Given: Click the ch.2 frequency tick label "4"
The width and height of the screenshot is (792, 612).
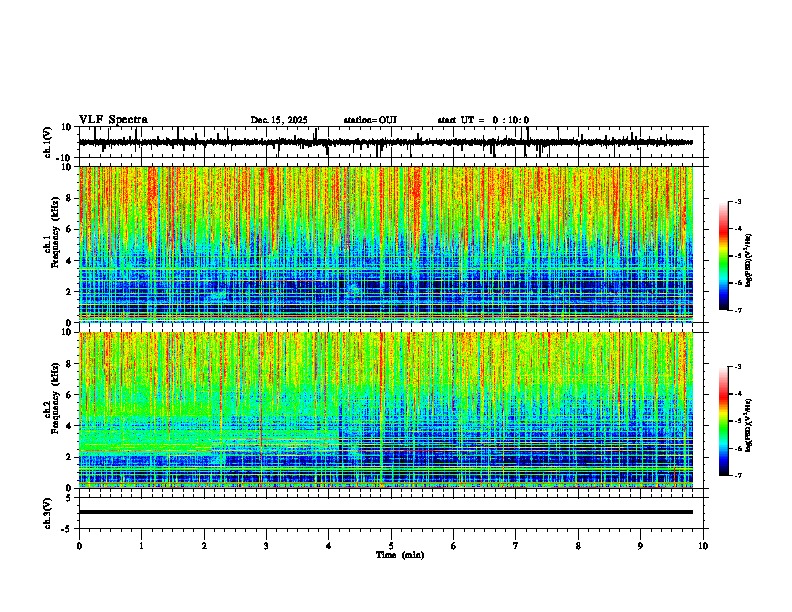Looking at the screenshot, I should click(70, 426).
